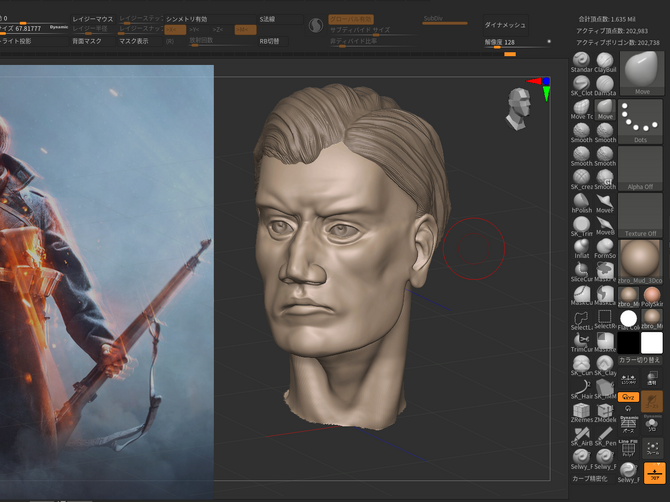This screenshot has height=502, width=670.
Task: Select the Standard sculpting brush
Action: coord(581,62)
